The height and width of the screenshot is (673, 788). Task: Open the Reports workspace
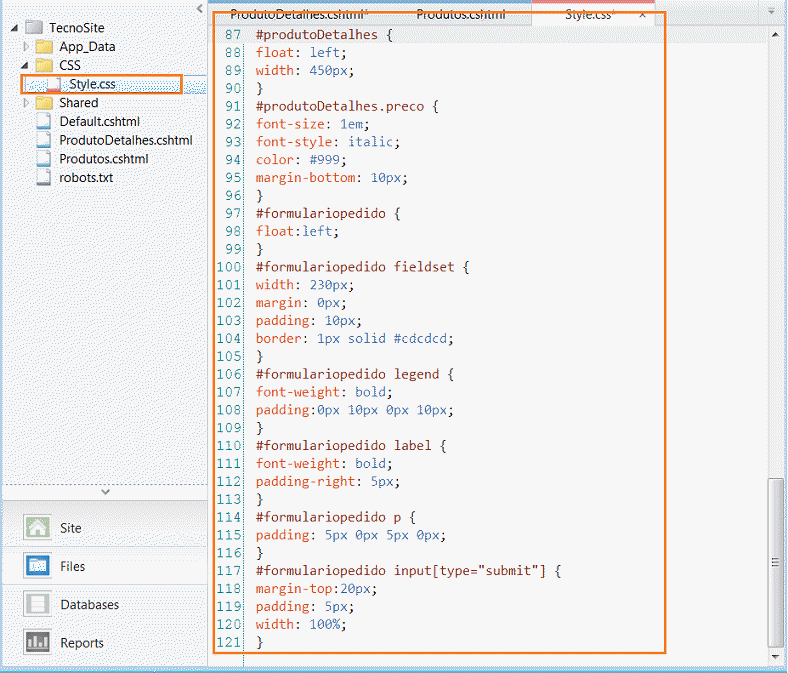pos(105,642)
